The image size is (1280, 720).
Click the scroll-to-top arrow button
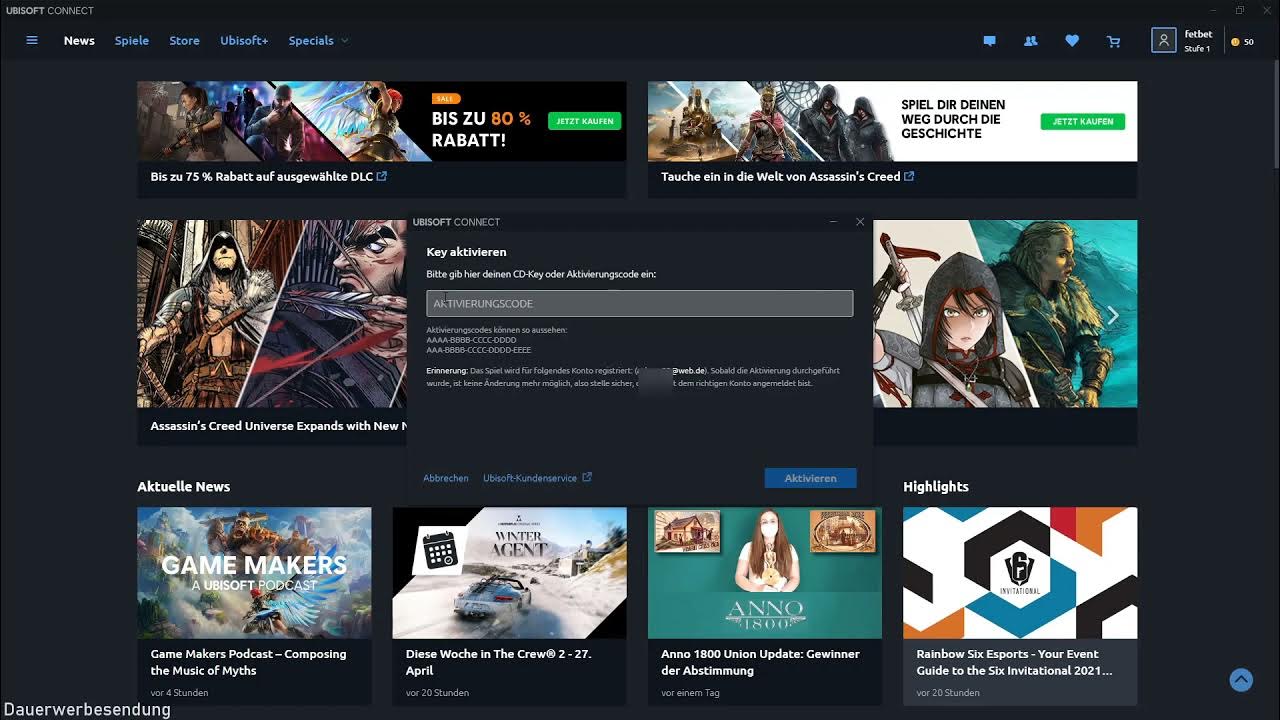click(x=1241, y=680)
